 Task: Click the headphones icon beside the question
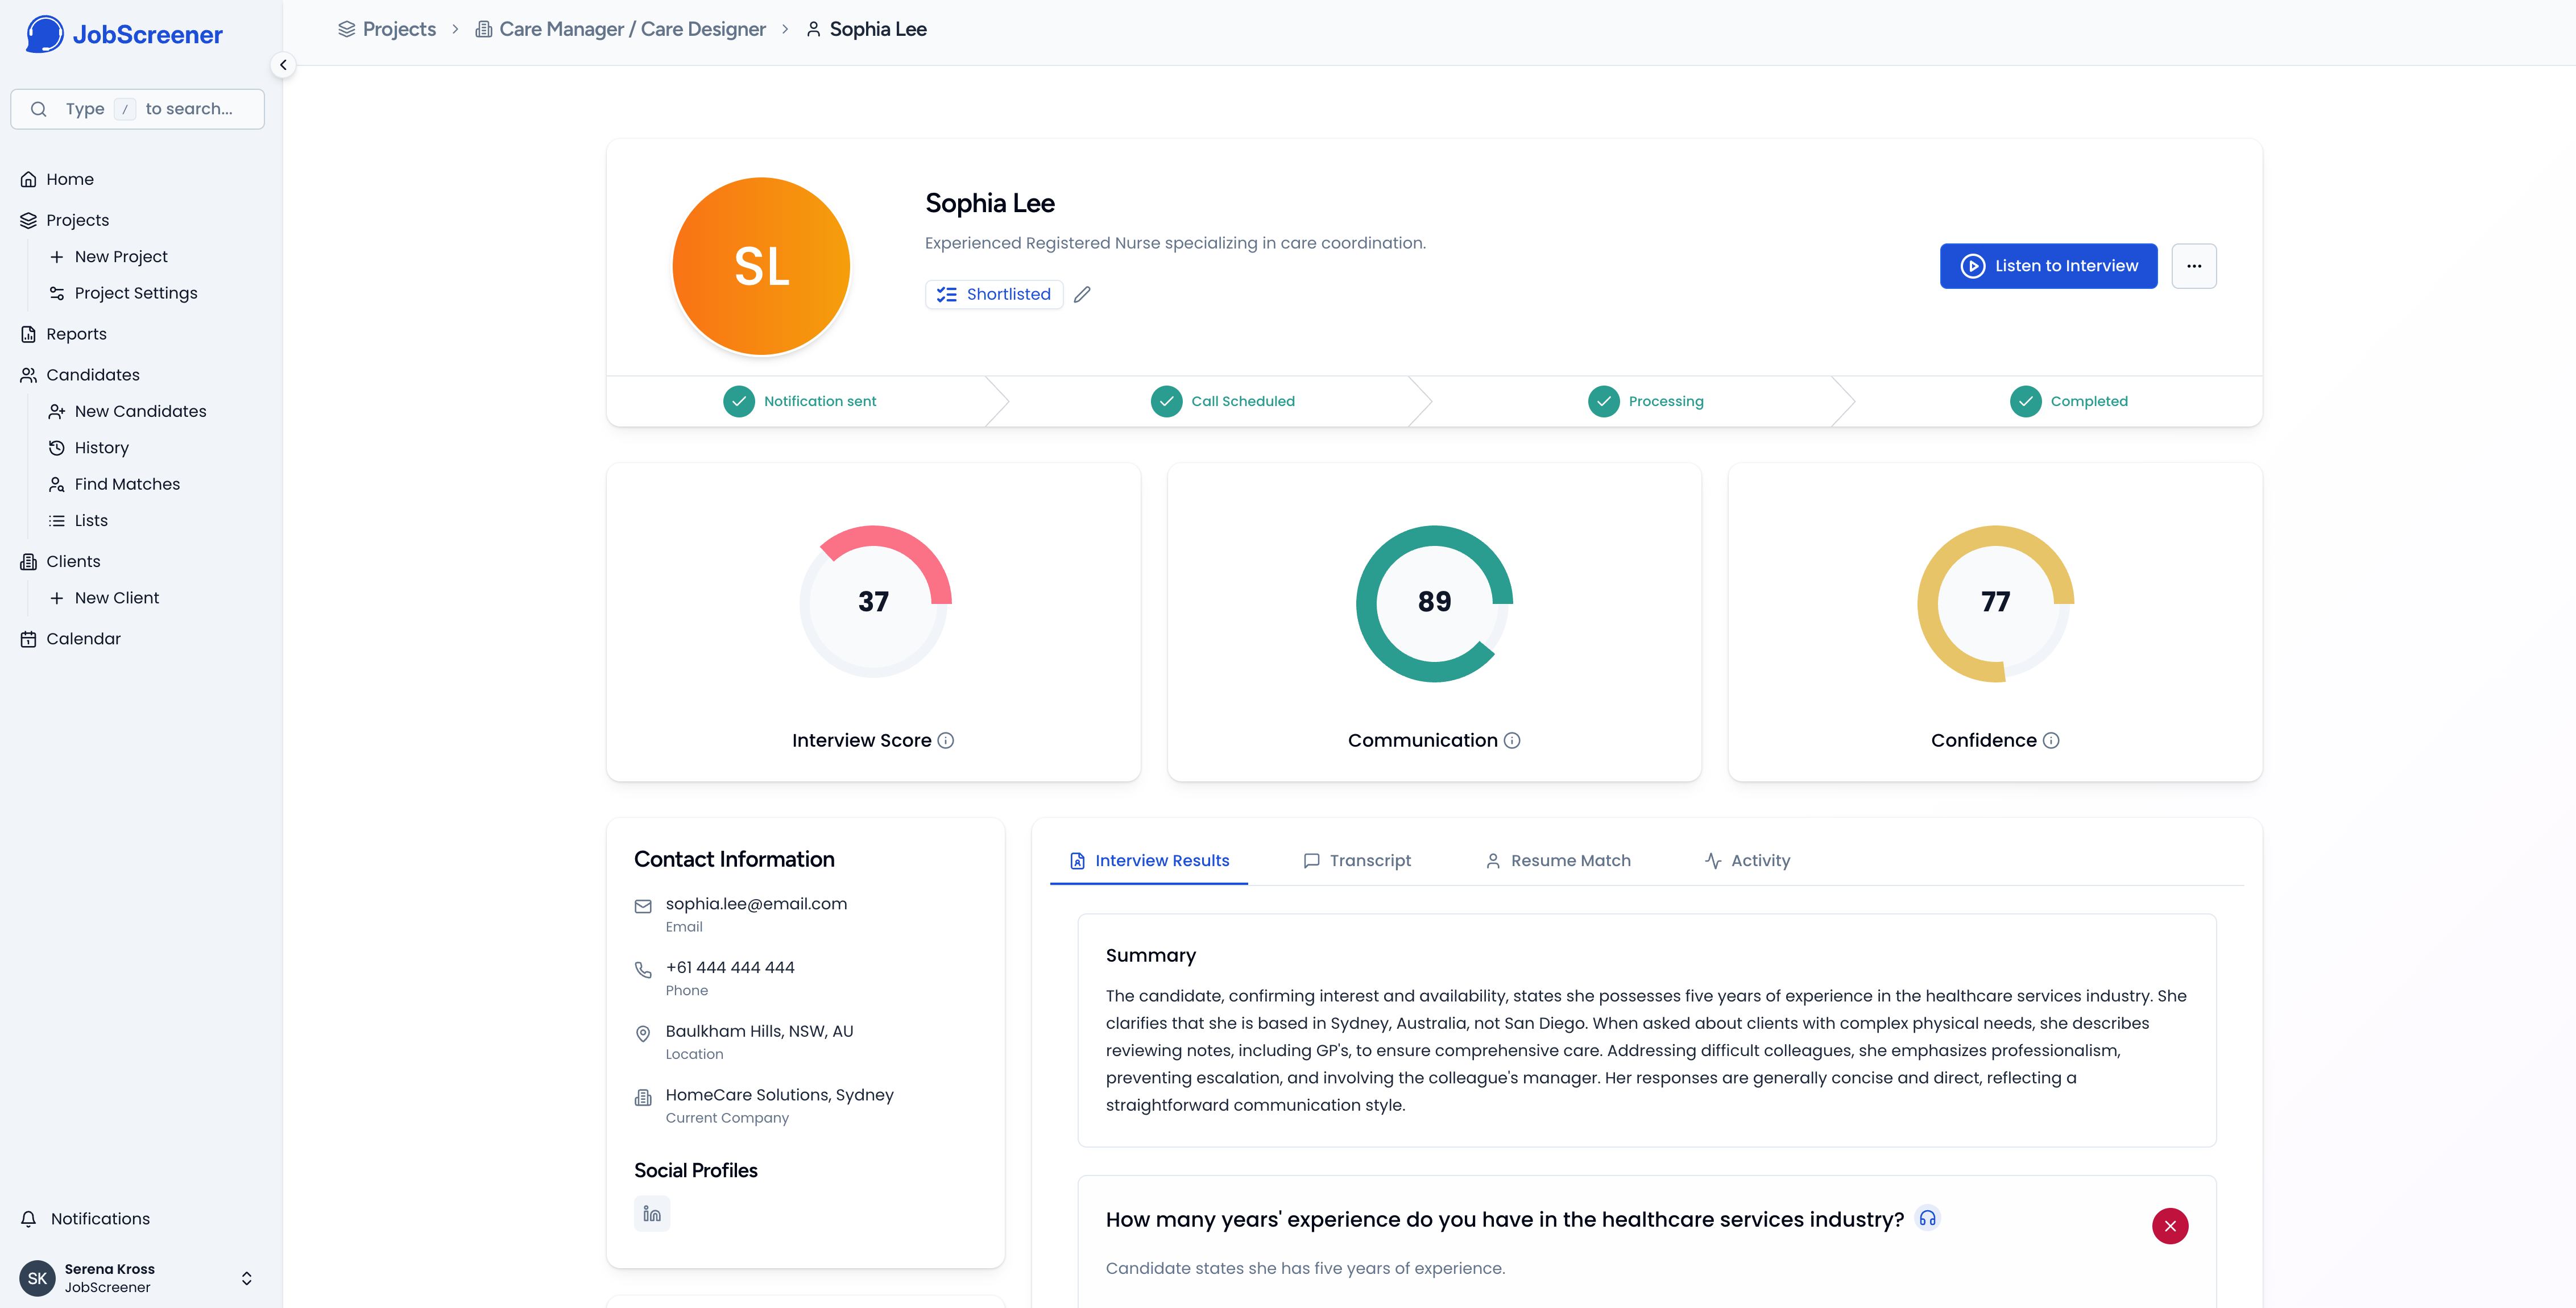pos(1927,1218)
